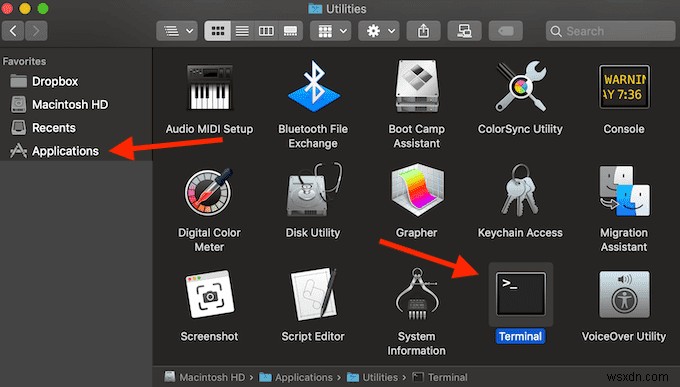Launch Boot Camp Assistant icon
Image resolution: width=680 pixels, height=387 pixels.
(x=417, y=87)
